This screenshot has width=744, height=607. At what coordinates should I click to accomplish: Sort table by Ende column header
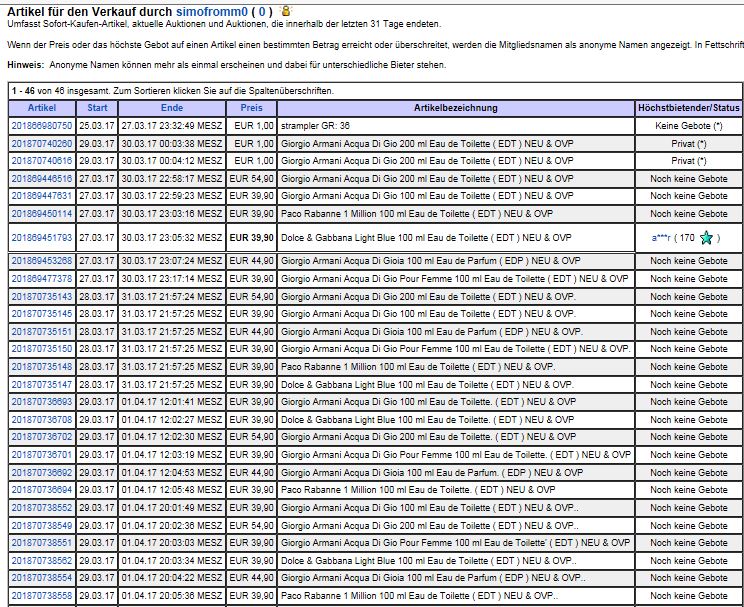tap(172, 108)
